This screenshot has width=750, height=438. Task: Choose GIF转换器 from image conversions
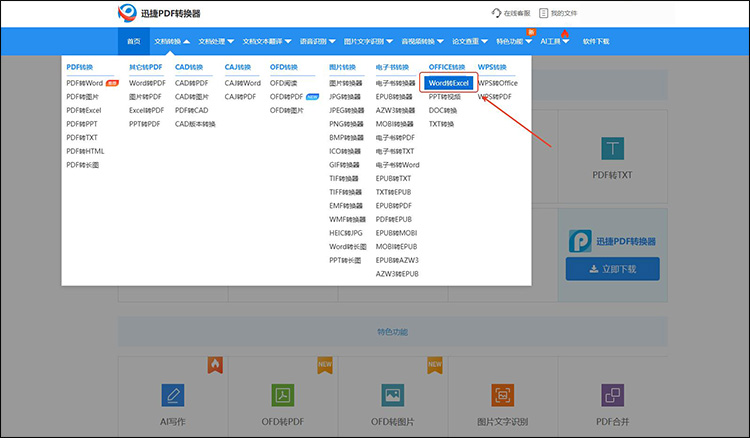tap(344, 165)
